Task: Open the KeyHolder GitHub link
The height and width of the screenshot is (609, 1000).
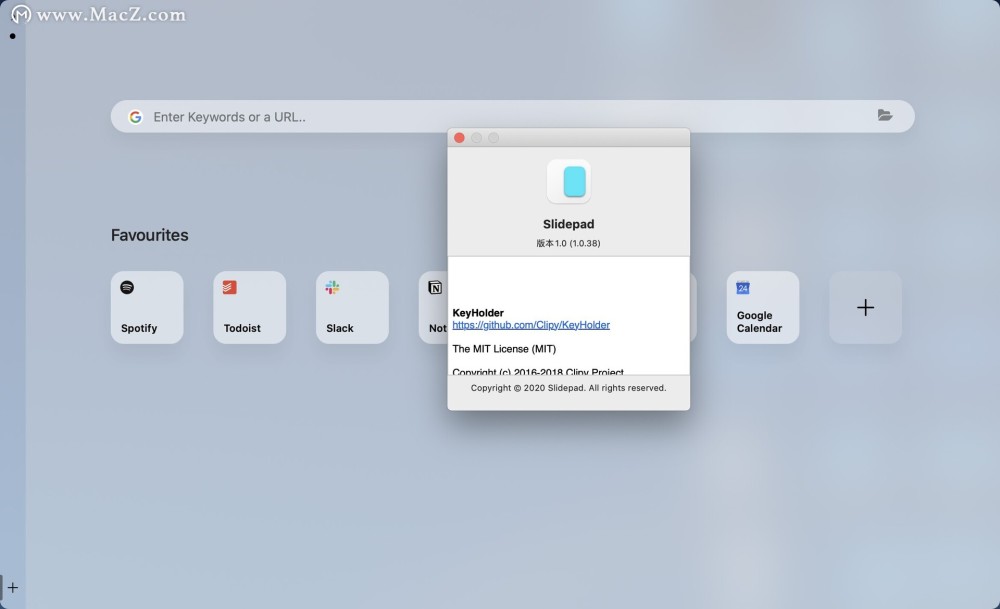Action: [531, 325]
